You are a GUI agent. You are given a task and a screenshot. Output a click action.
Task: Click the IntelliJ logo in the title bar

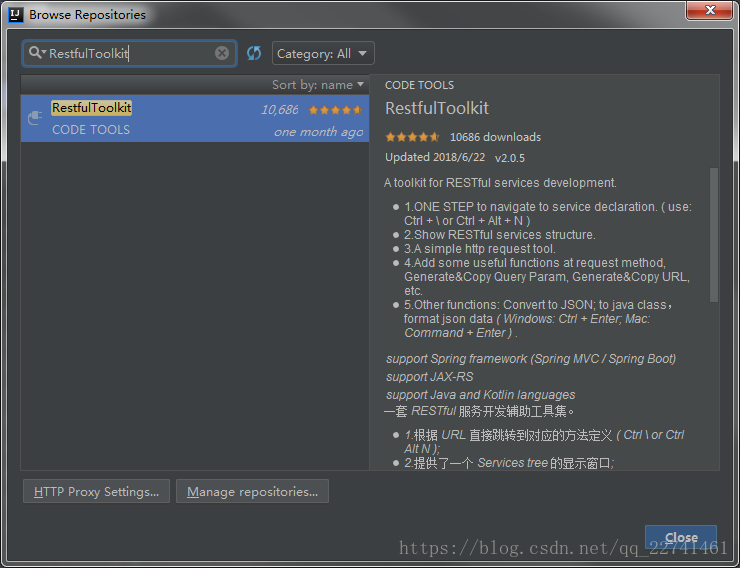[16, 15]
